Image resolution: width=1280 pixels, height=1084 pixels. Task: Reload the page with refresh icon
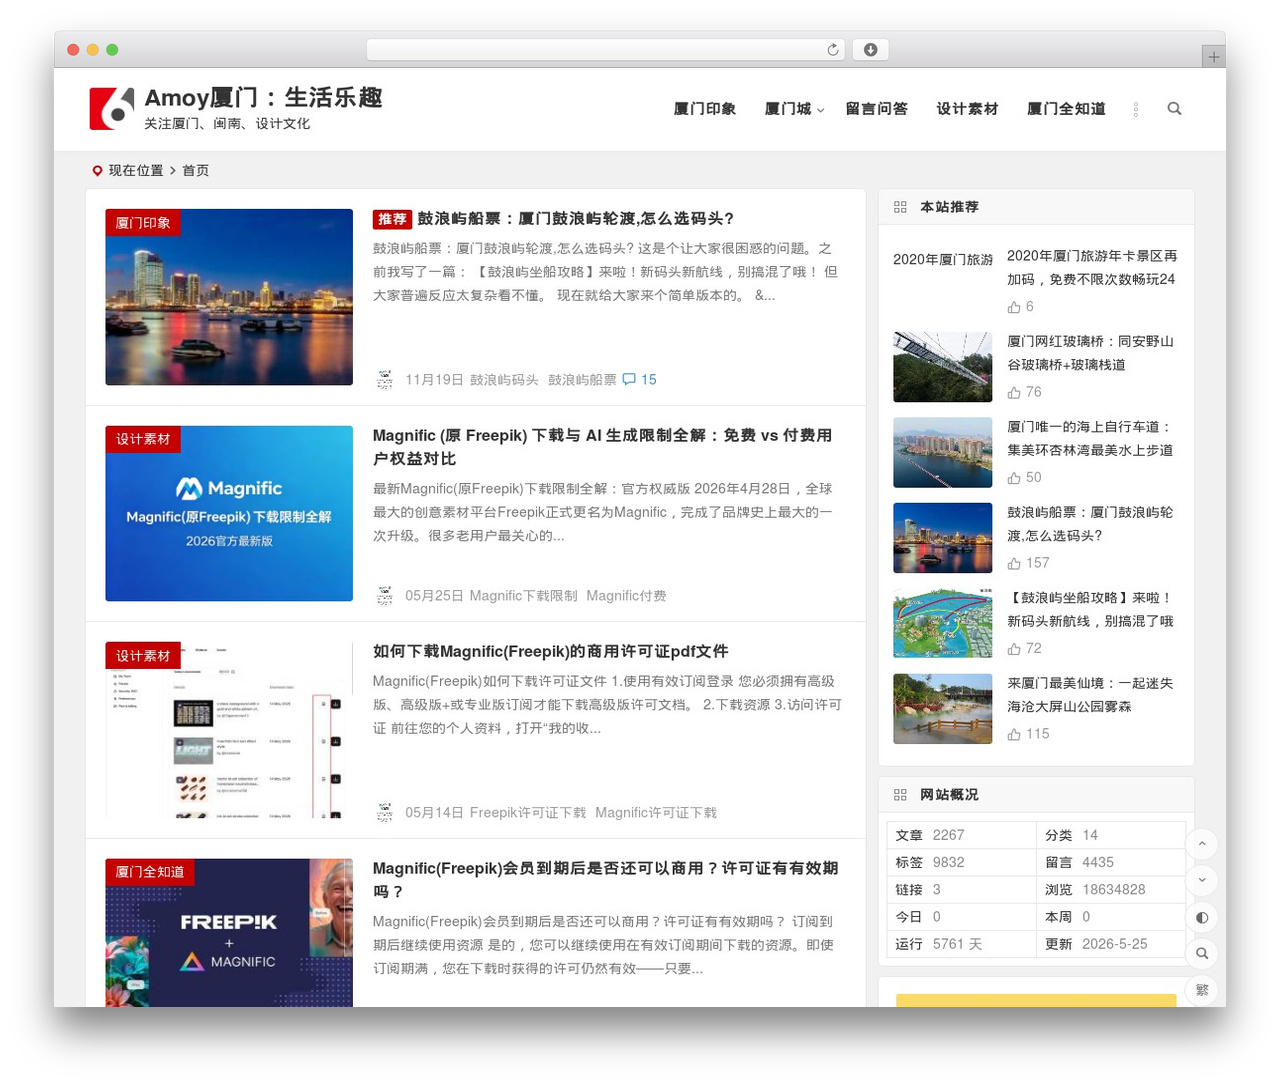(x=833, y=50)
